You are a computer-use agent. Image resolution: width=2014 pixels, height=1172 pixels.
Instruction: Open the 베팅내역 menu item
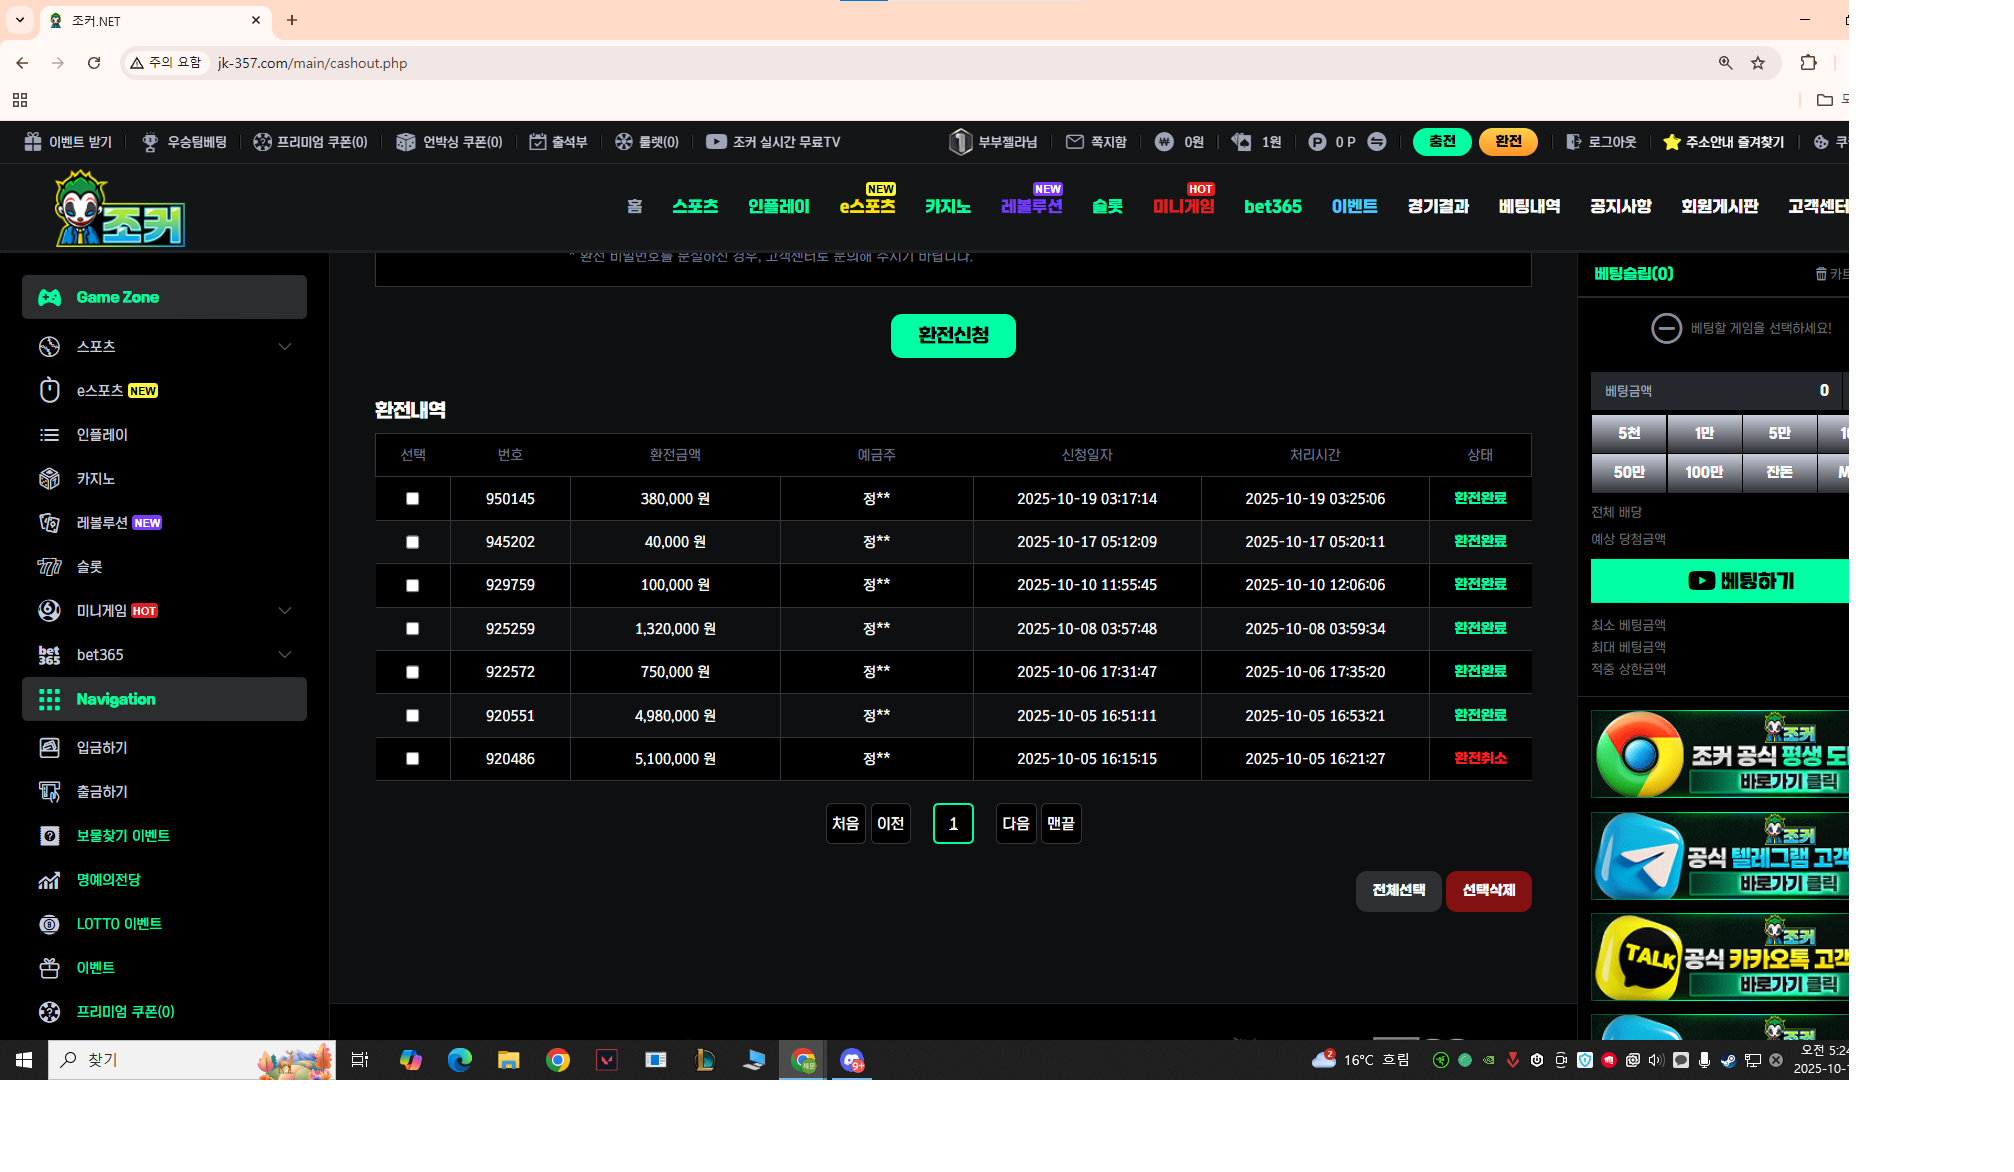(x=1528, y=206)
